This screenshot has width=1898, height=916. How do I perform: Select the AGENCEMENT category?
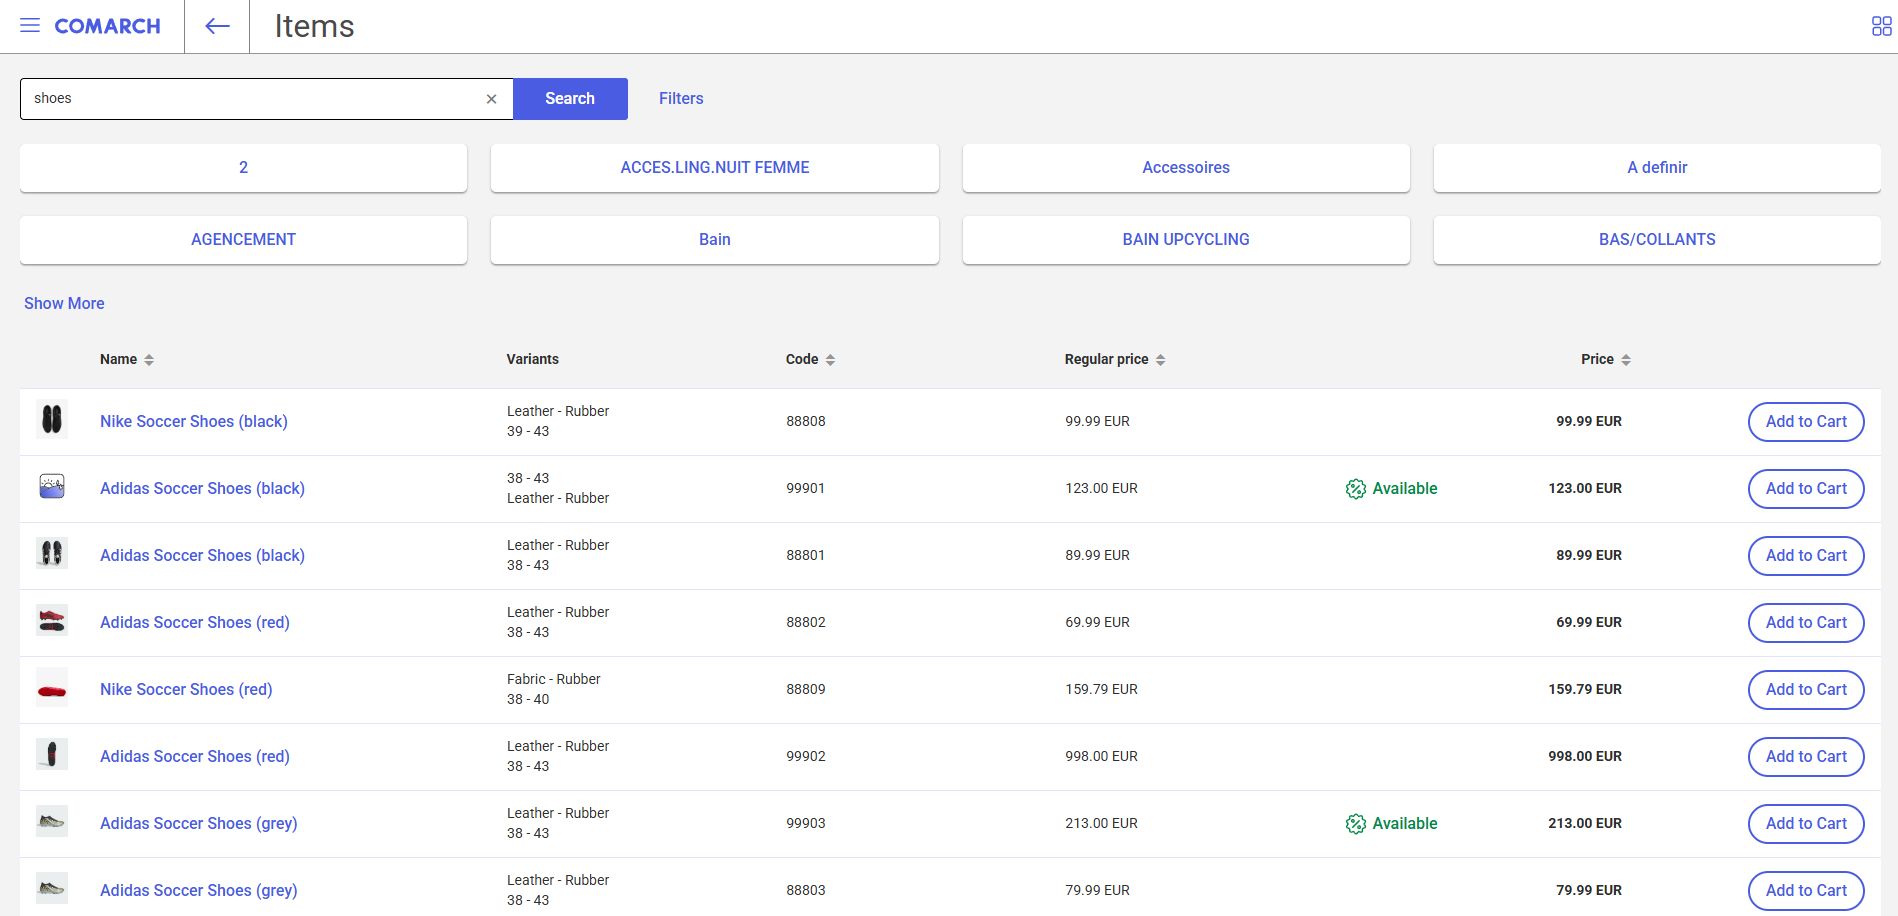click(243, 240)
